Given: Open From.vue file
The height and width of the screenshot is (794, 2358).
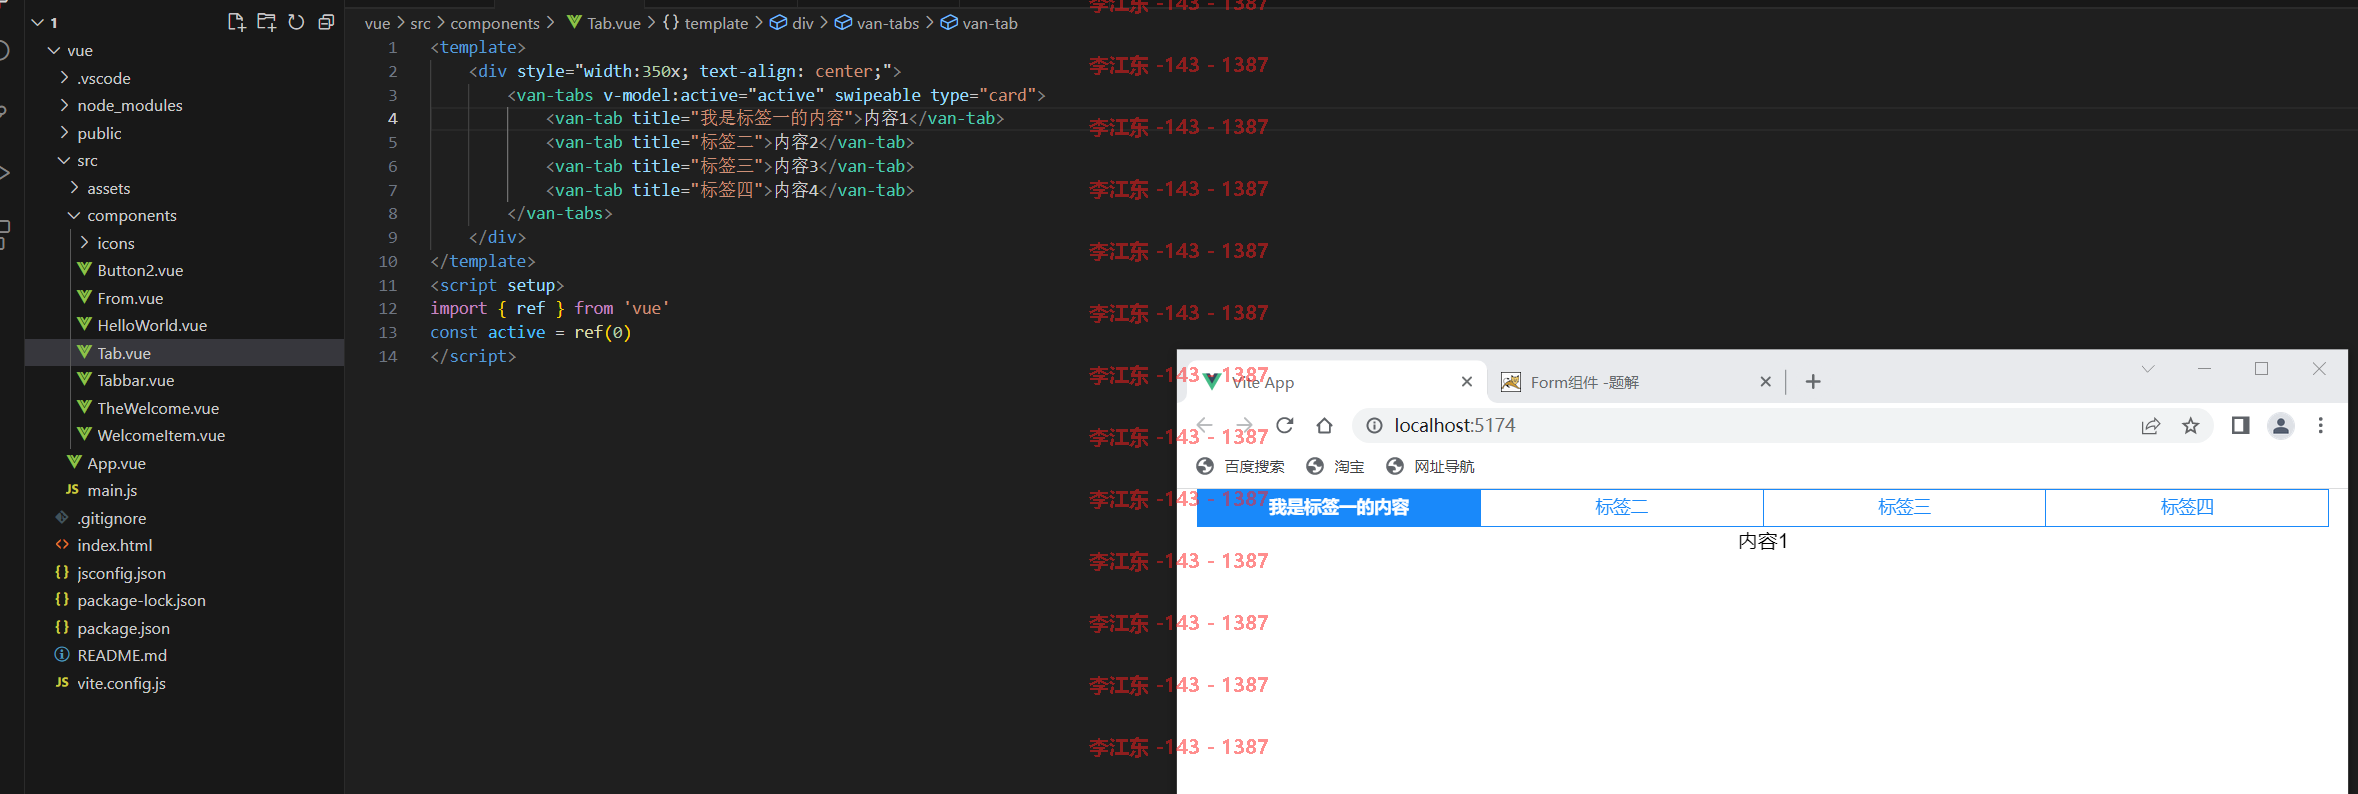Looking at the screenshot, I should pyautogui.click(x=130, y=298).
